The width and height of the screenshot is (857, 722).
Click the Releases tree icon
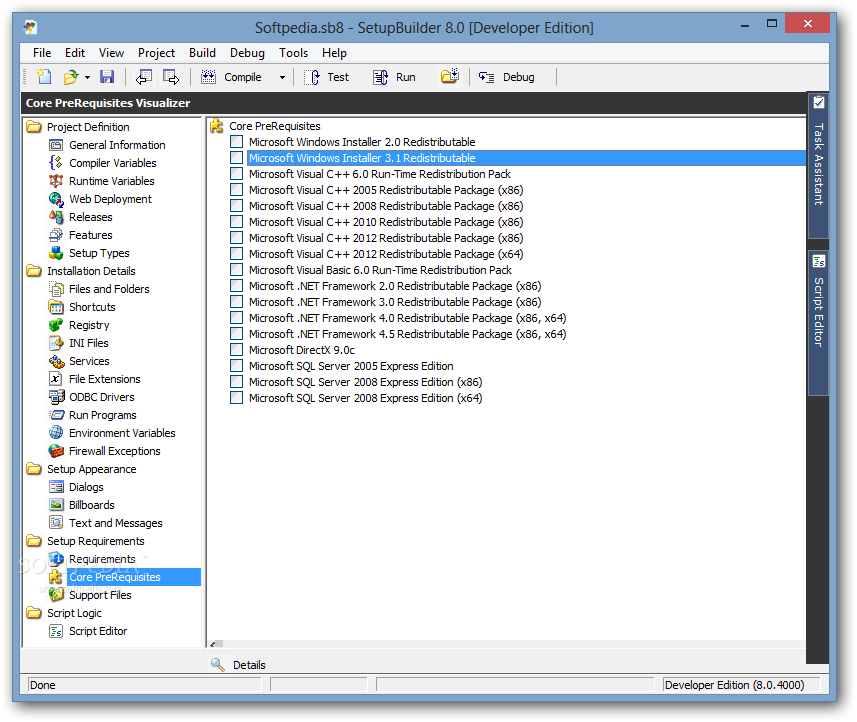(x=56, y=217)
